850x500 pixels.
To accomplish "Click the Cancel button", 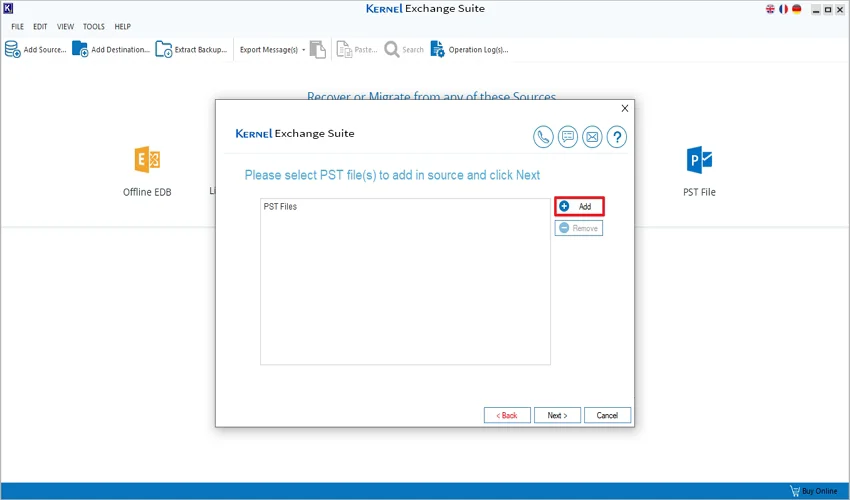I will pos(607,415).
